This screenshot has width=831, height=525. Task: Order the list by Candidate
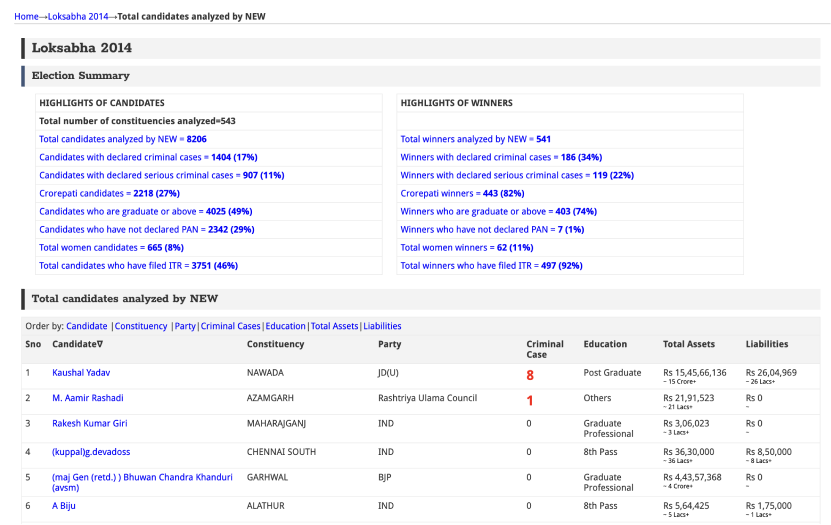(86, 326)
